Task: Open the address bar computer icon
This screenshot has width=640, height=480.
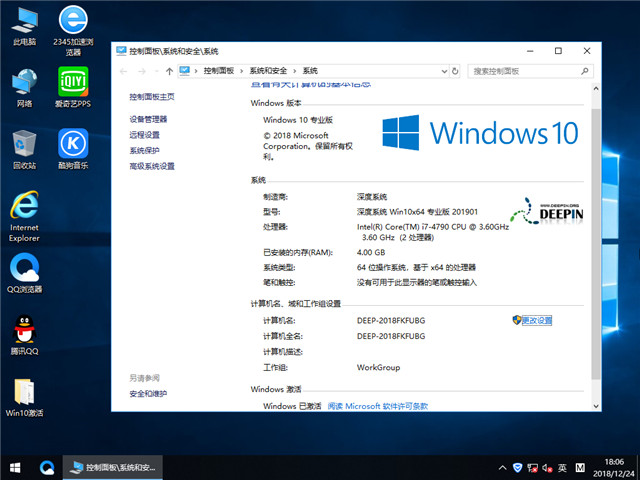Action: [x=185, y=71]
